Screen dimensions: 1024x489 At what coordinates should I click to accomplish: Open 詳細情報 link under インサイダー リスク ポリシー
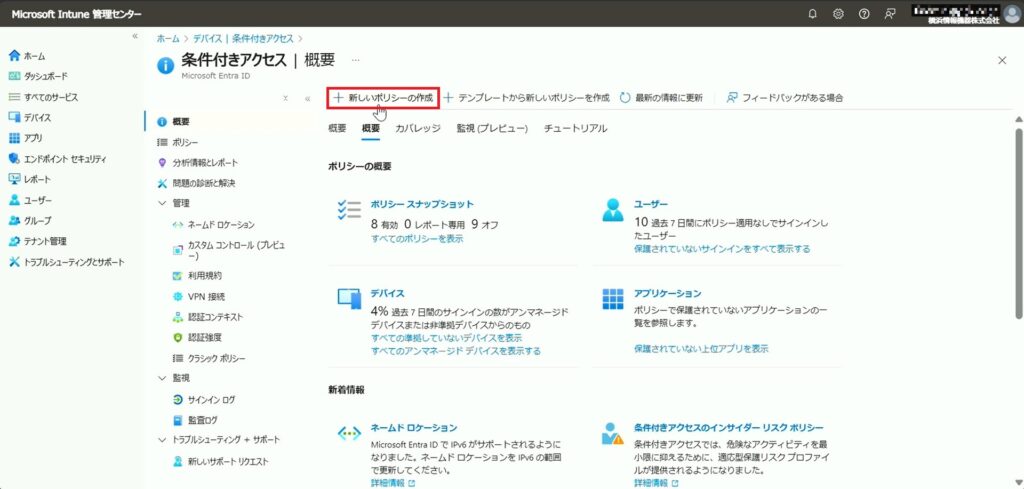click(x=656, y=483)
